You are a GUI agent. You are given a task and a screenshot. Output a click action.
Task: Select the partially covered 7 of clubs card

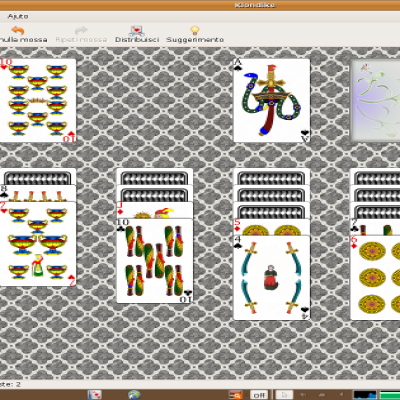[x=375, y=227]
